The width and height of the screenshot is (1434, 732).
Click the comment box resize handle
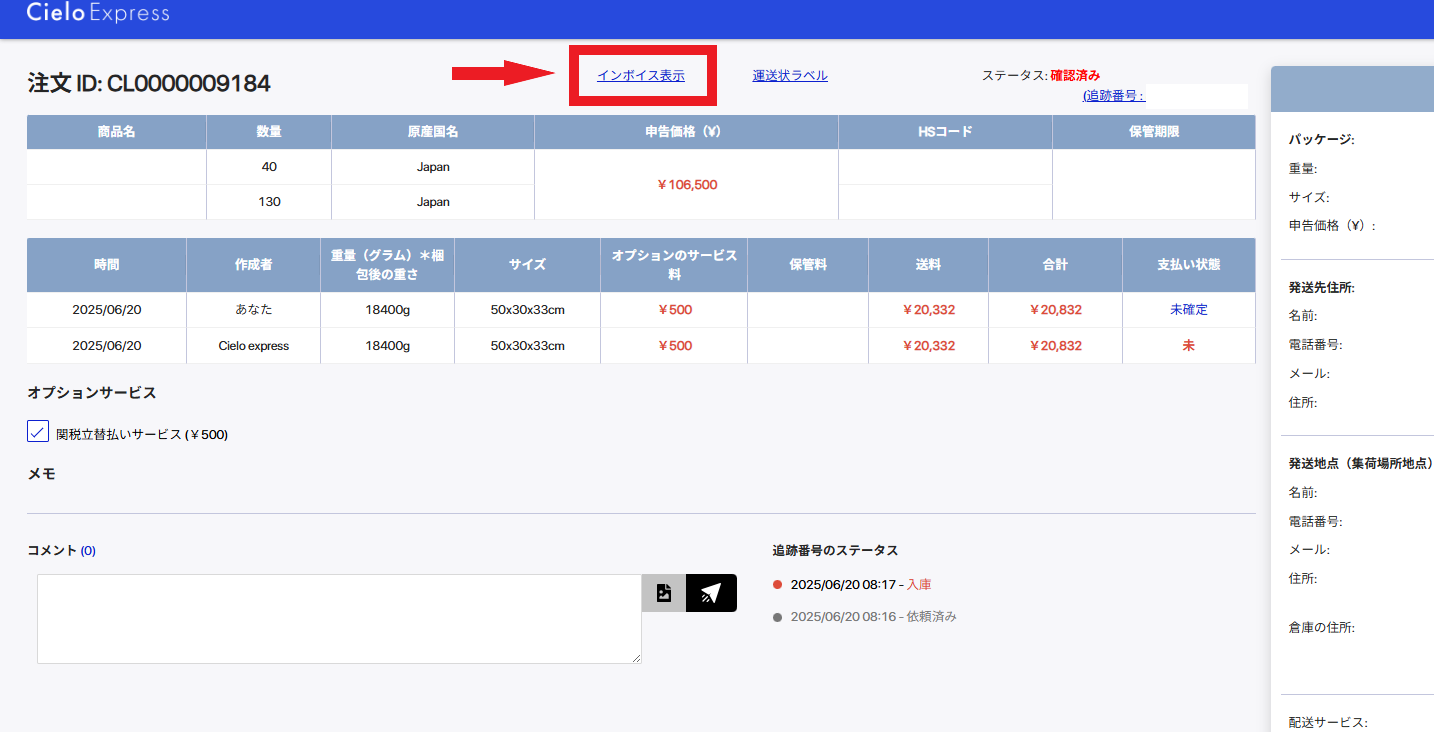point(635,657)
